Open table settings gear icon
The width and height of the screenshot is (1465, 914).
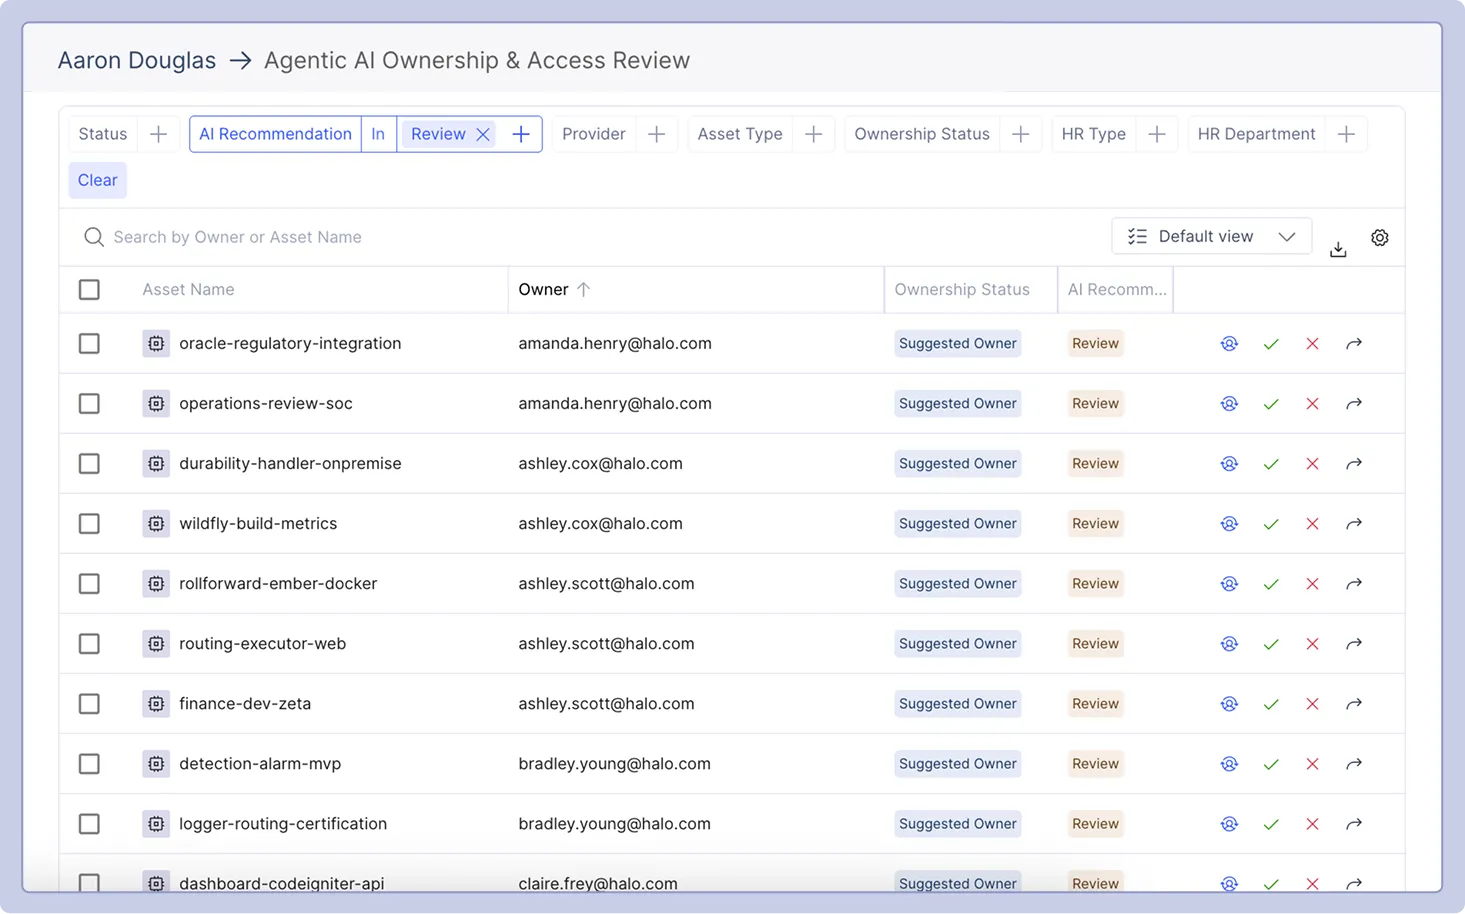point(1380,238)
